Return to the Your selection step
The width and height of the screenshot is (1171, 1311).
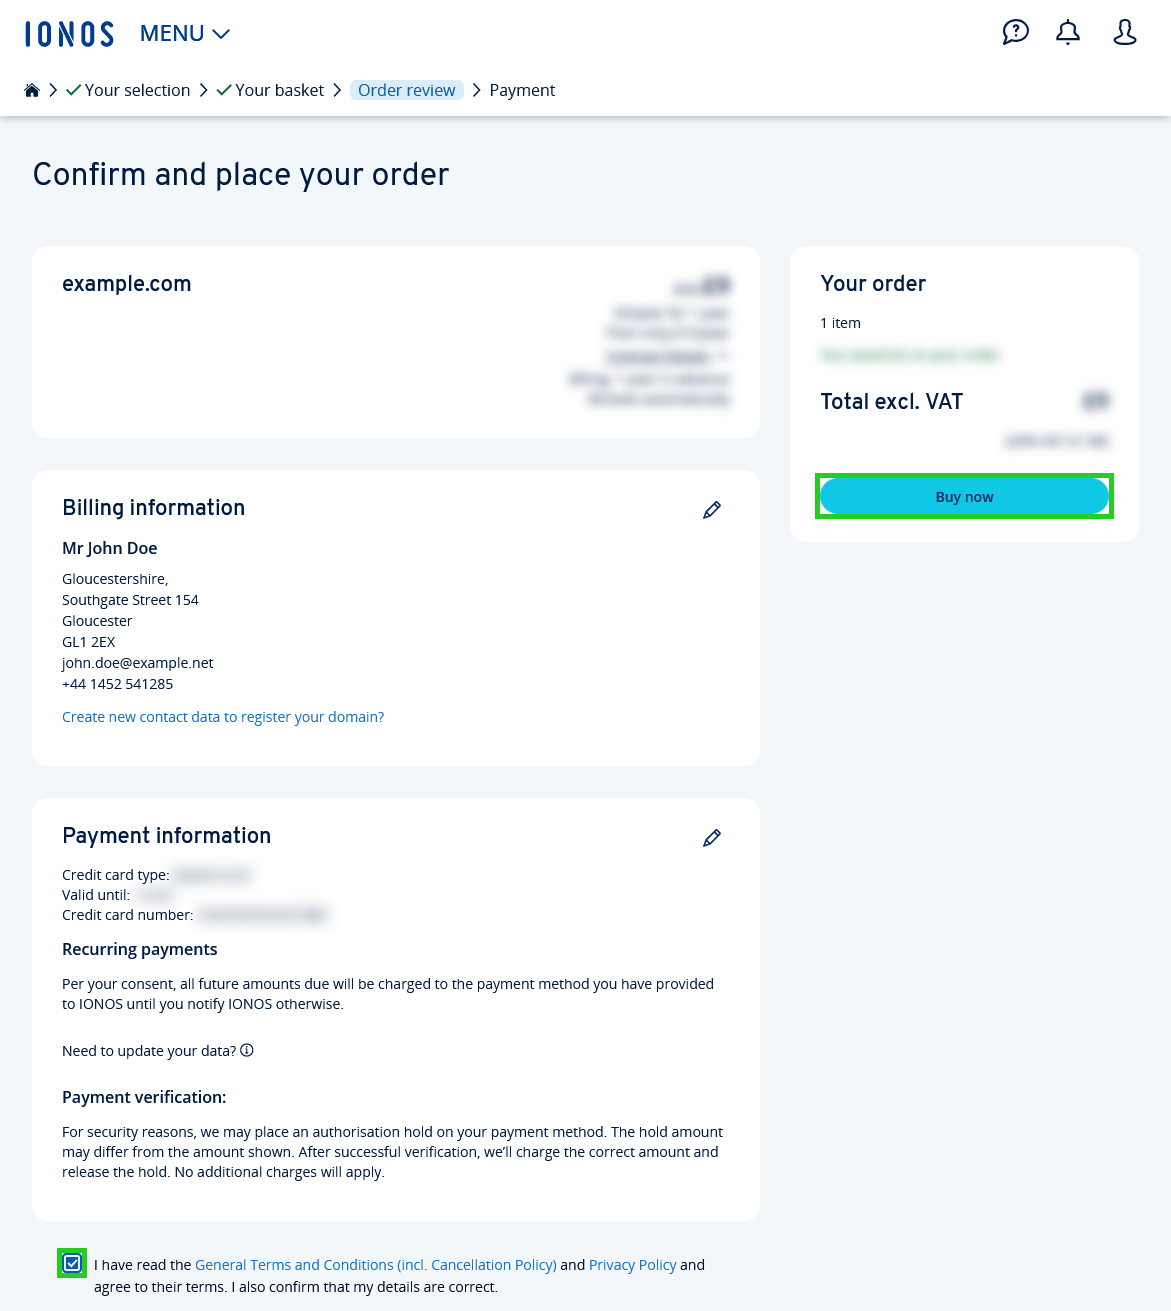(x=136, y=89)
